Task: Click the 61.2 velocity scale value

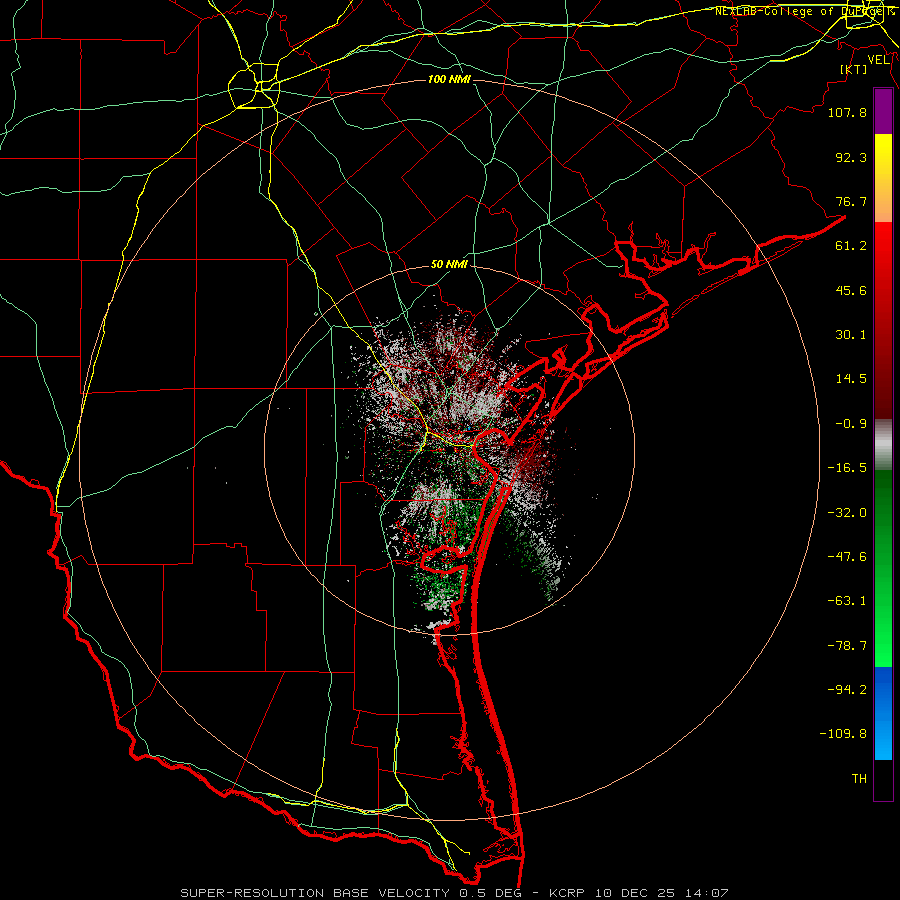Action: (x=851, y=246)
